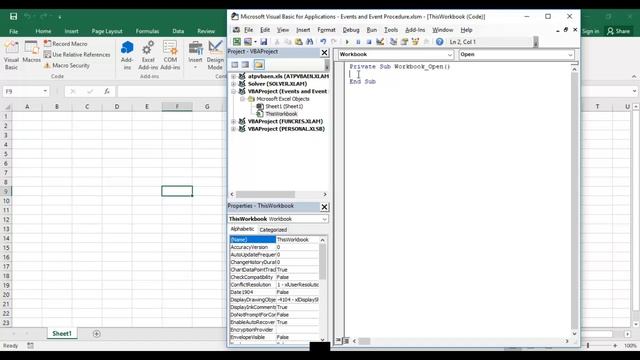Image resolution: width=640 pixels, height=360 pixels.
Task: Open the Open procedure dropdown in code window
Action: (x=570, y=54)
